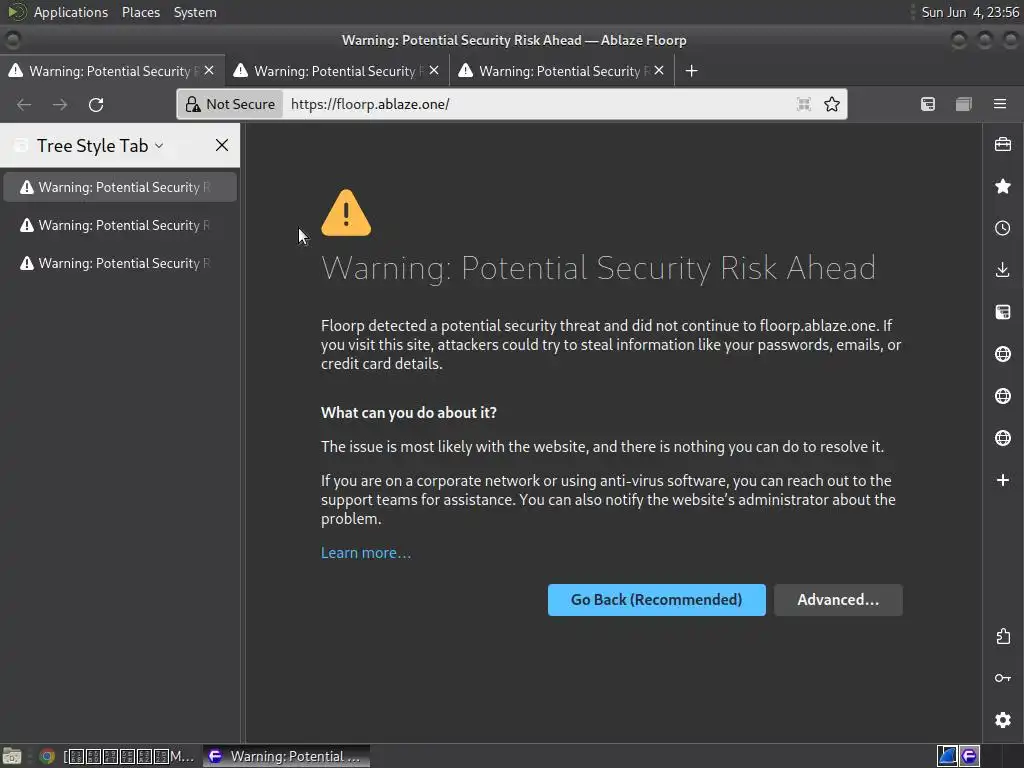Click the clock showing Sun Jun 4
Screen dimensions: 1024x768
[970, 12]
